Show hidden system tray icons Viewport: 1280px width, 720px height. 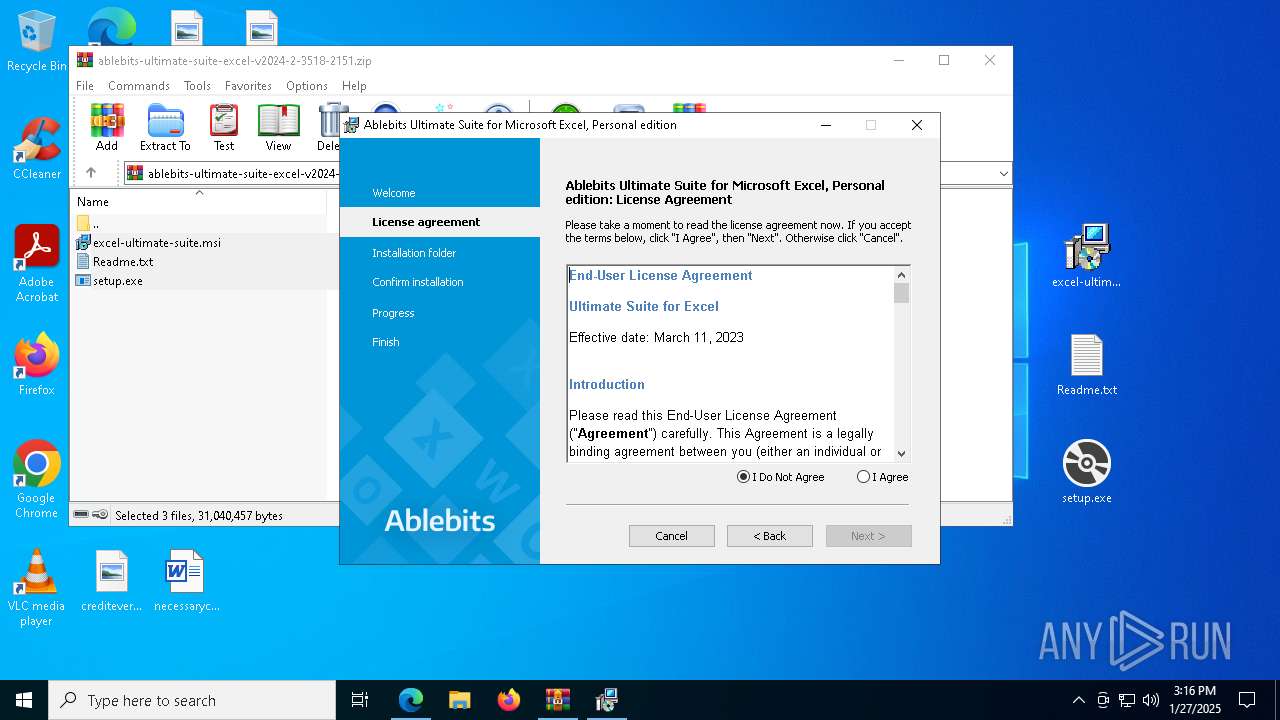(1078, 700)
